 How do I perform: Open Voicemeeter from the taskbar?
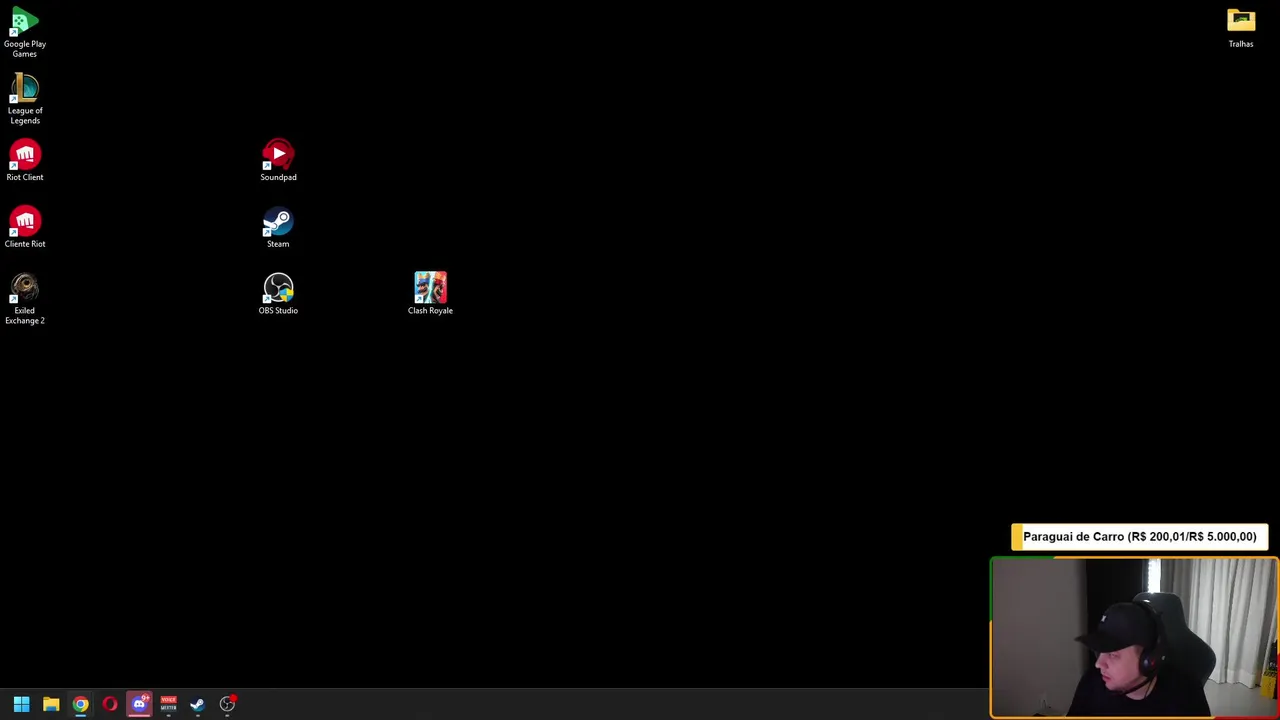[x=168, y=704]
